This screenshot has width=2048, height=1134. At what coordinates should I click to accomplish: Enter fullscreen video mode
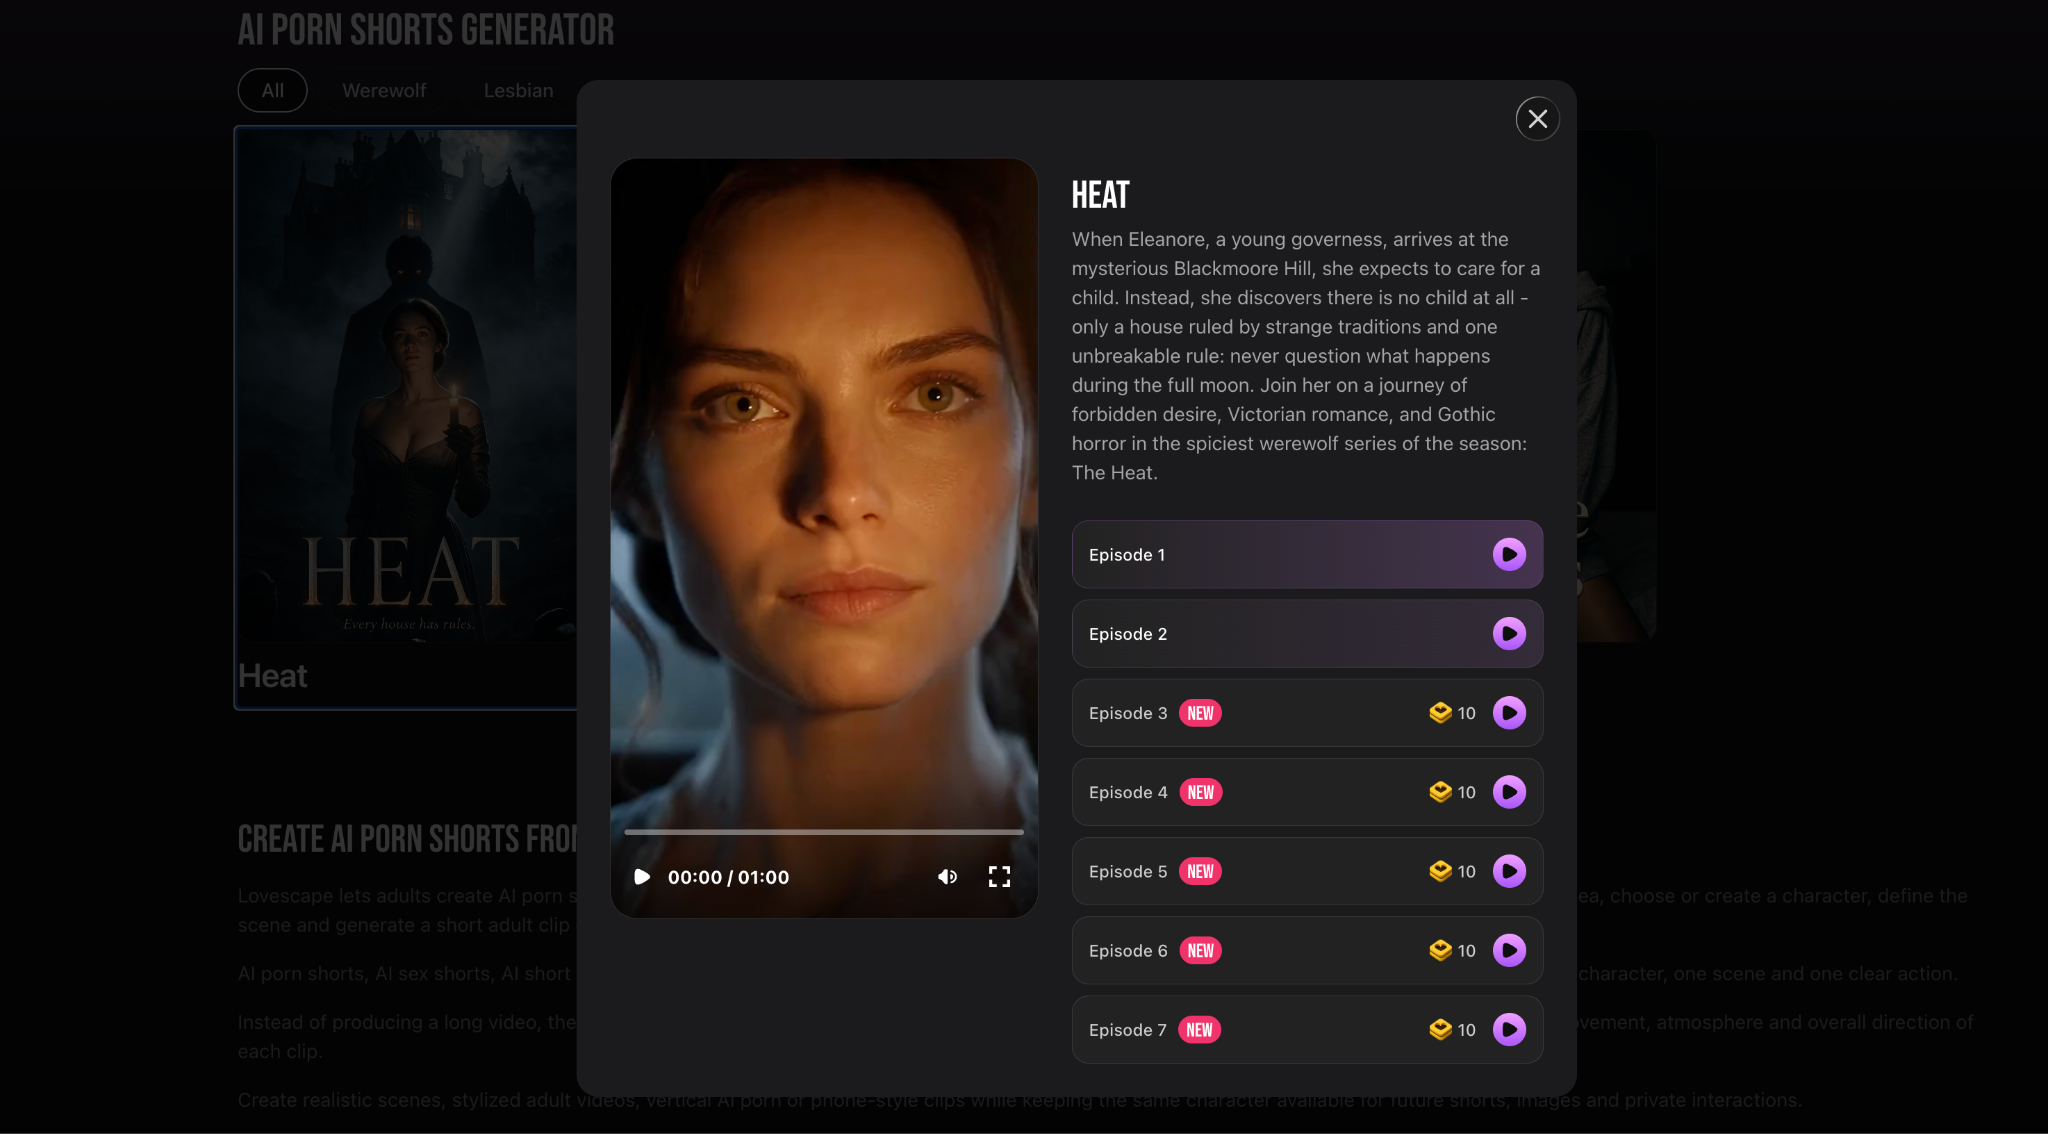click(x=999, y=877)
